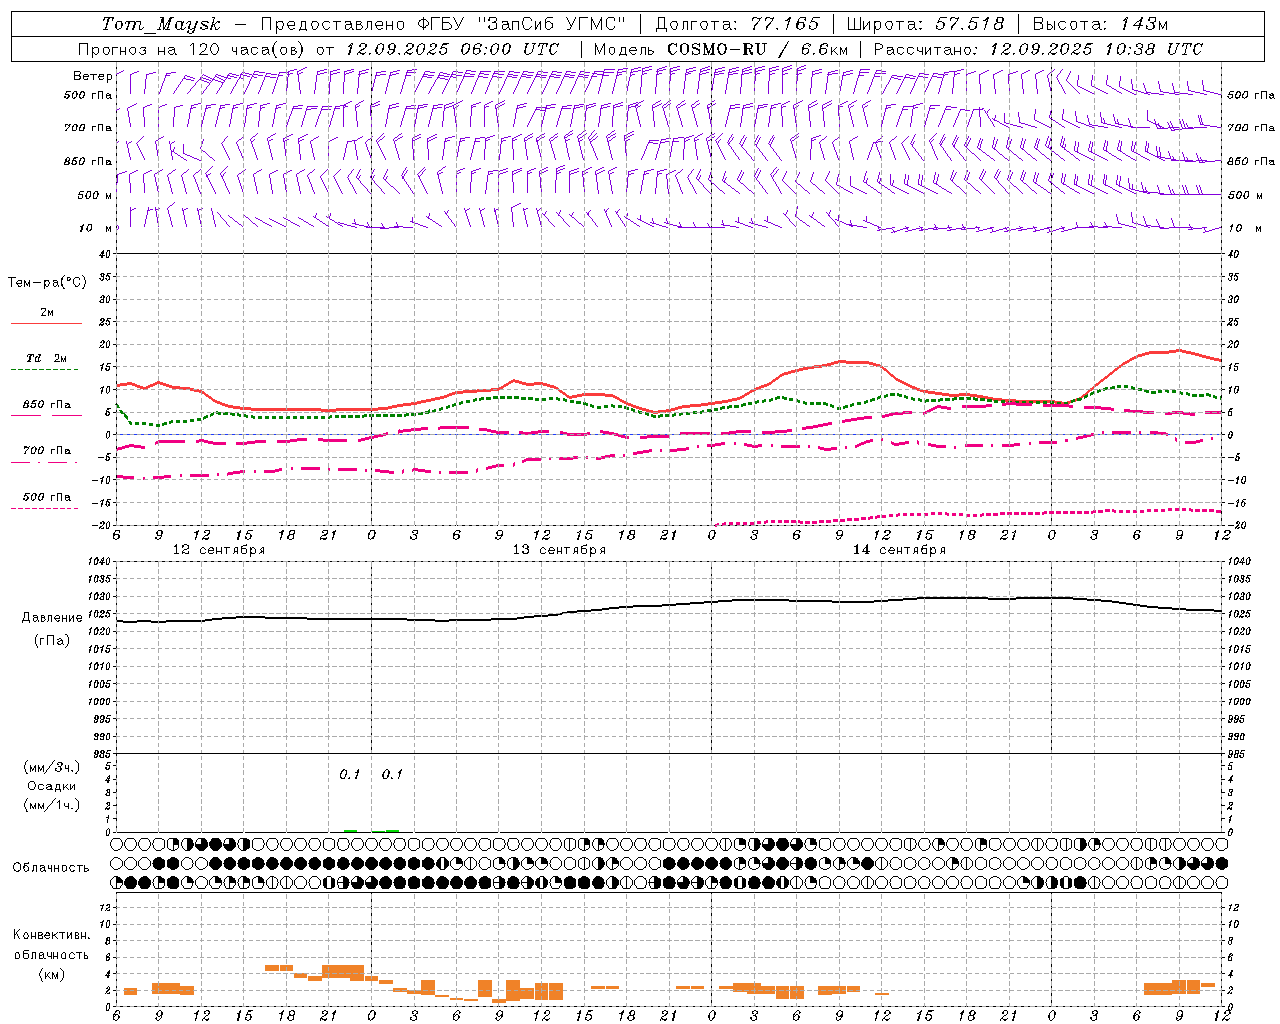Click the first 0.1 precipitation value
The height and width of the screenshot is (1024, 1280).
(349, 774)
